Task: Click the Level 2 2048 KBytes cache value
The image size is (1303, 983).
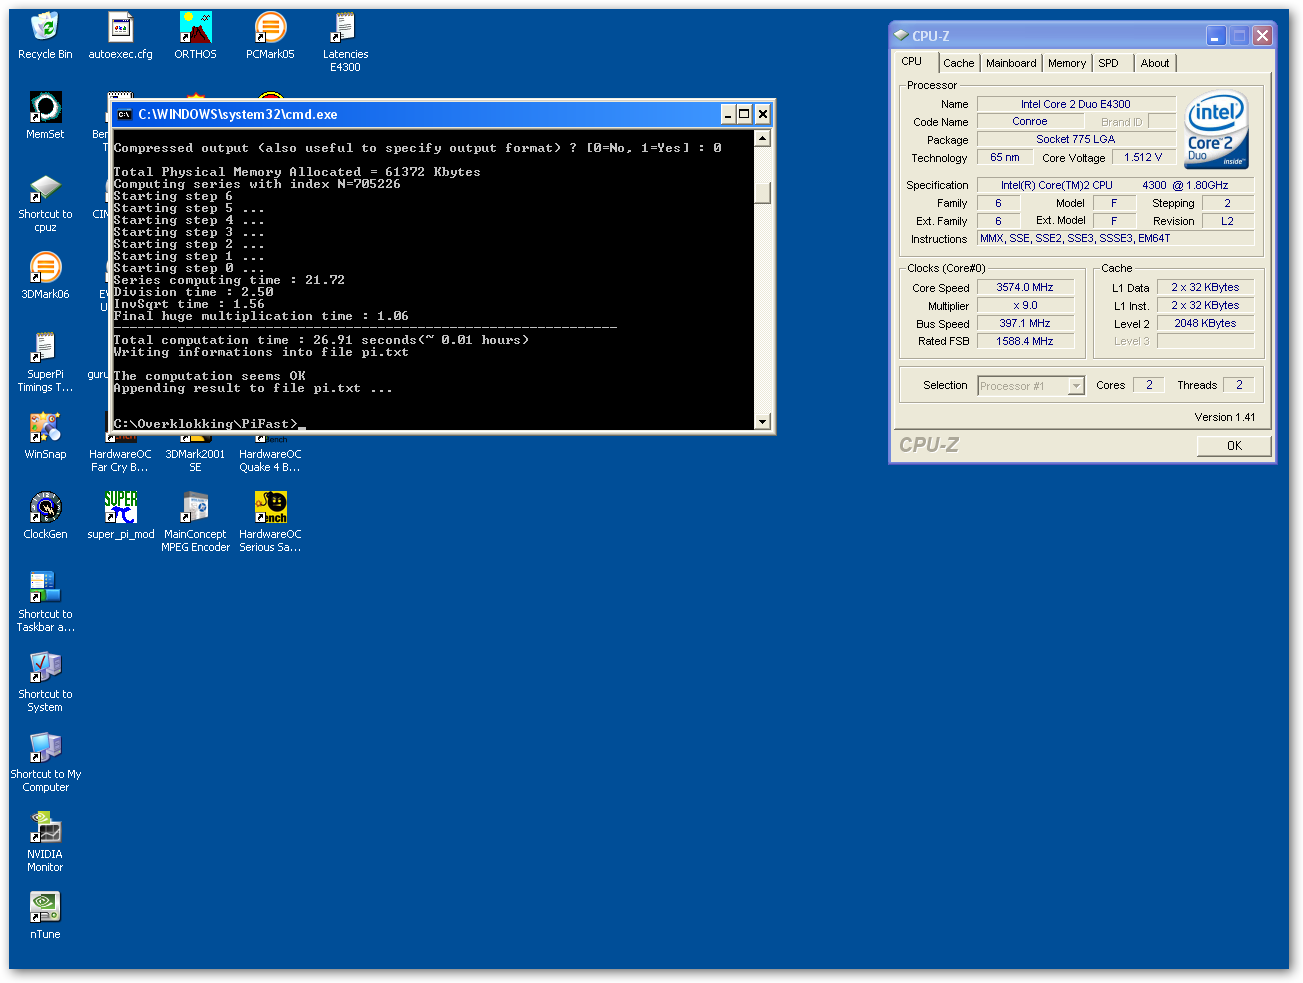Action: pyautogui.click(x=1205, y=323)
